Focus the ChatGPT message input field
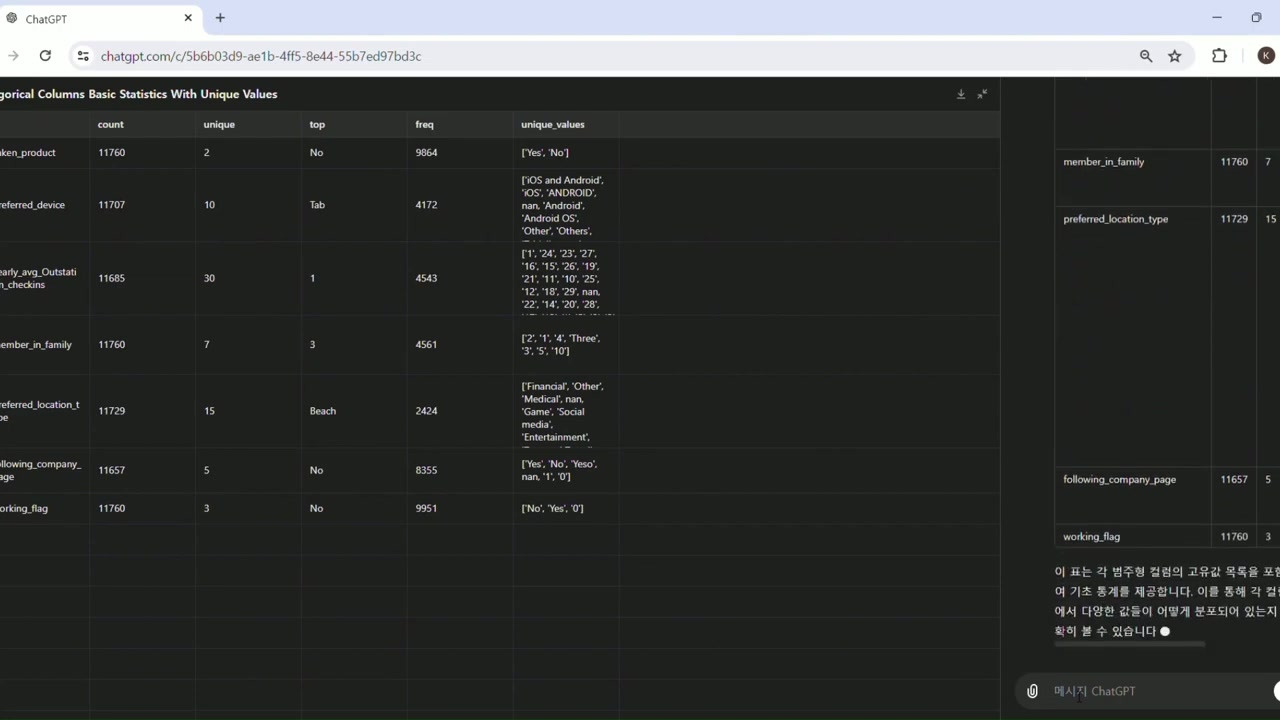Image resolution: width=1280 pixels, height=720 pixels. (1160, 691)
